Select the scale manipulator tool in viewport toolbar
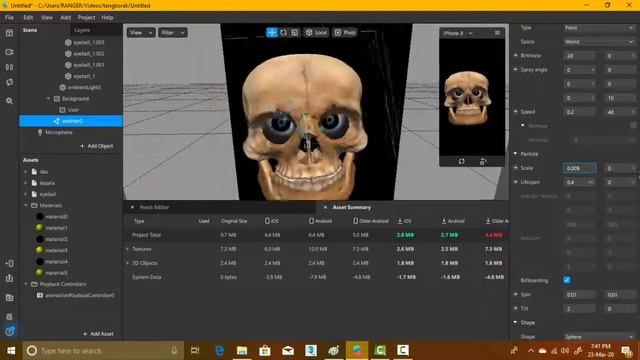 tap(294, 32)
